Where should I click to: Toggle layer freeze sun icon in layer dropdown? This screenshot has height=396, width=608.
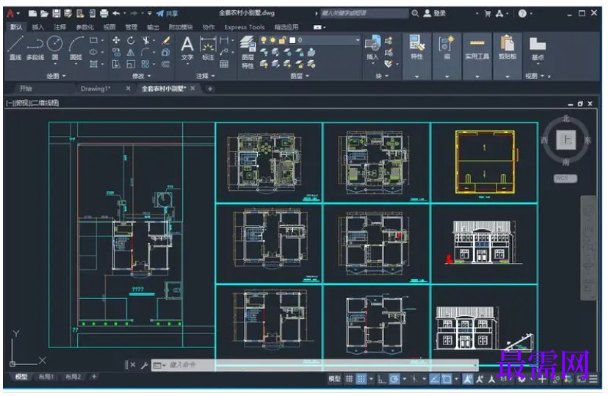pyautogui.click(x=273, y=40)
